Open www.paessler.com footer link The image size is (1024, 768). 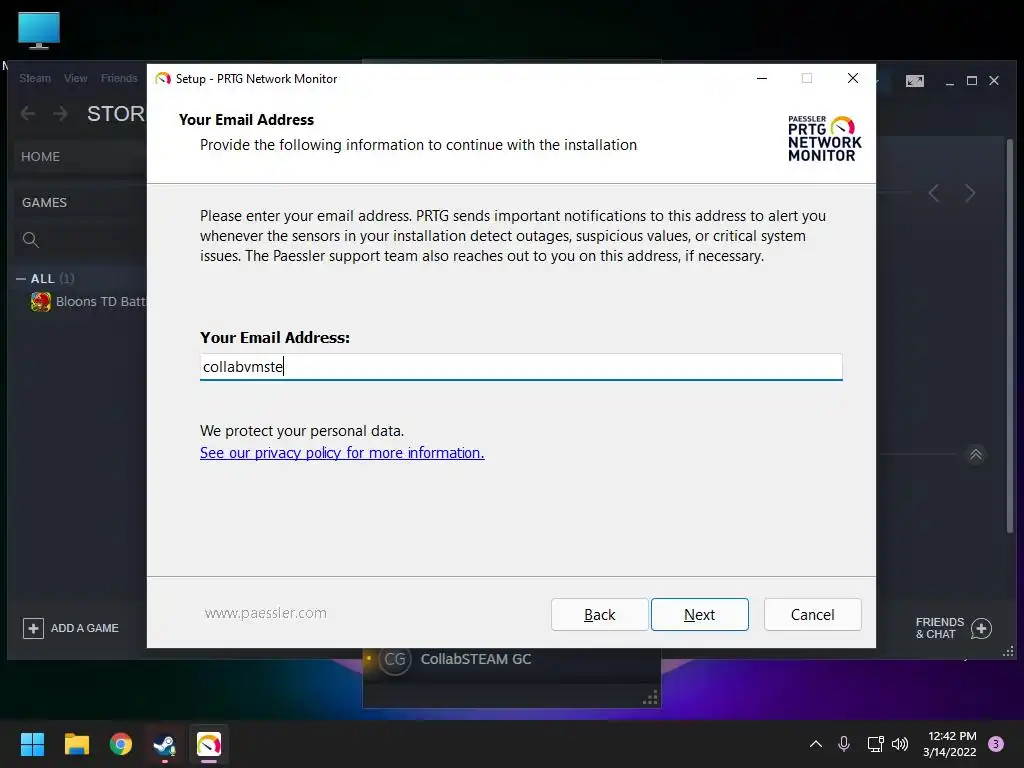(x=265, y=613)
